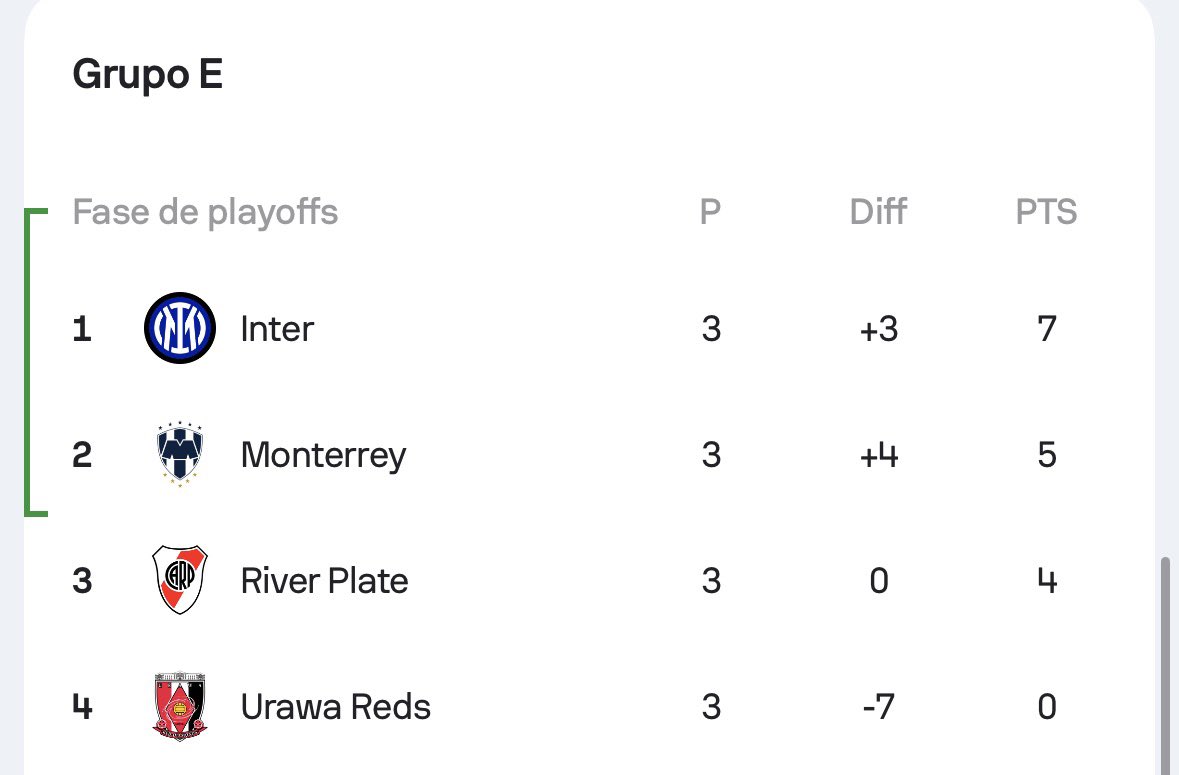Select River Plate's 4 points value
This screenshot has height=775, width=1179.
pos(1047,580)
